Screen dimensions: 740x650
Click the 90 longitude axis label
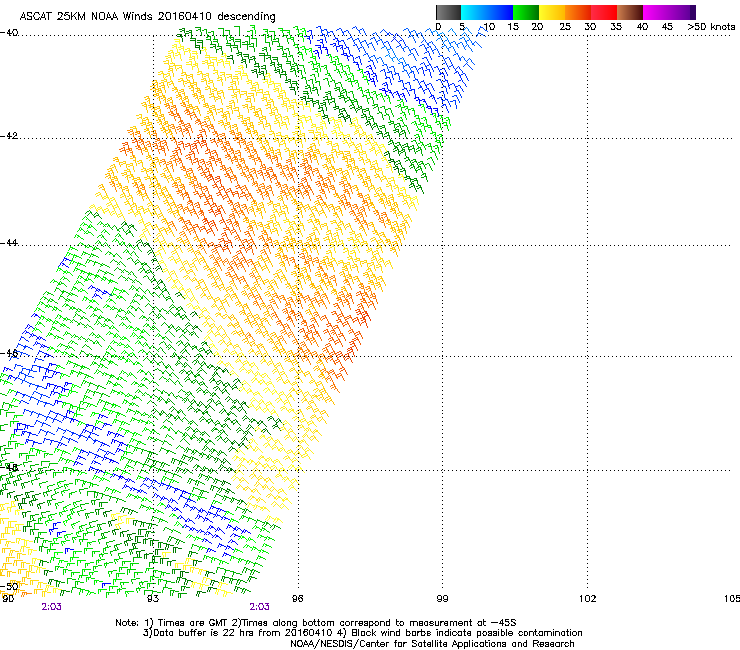pyautogui.click(x=8, y=599)
